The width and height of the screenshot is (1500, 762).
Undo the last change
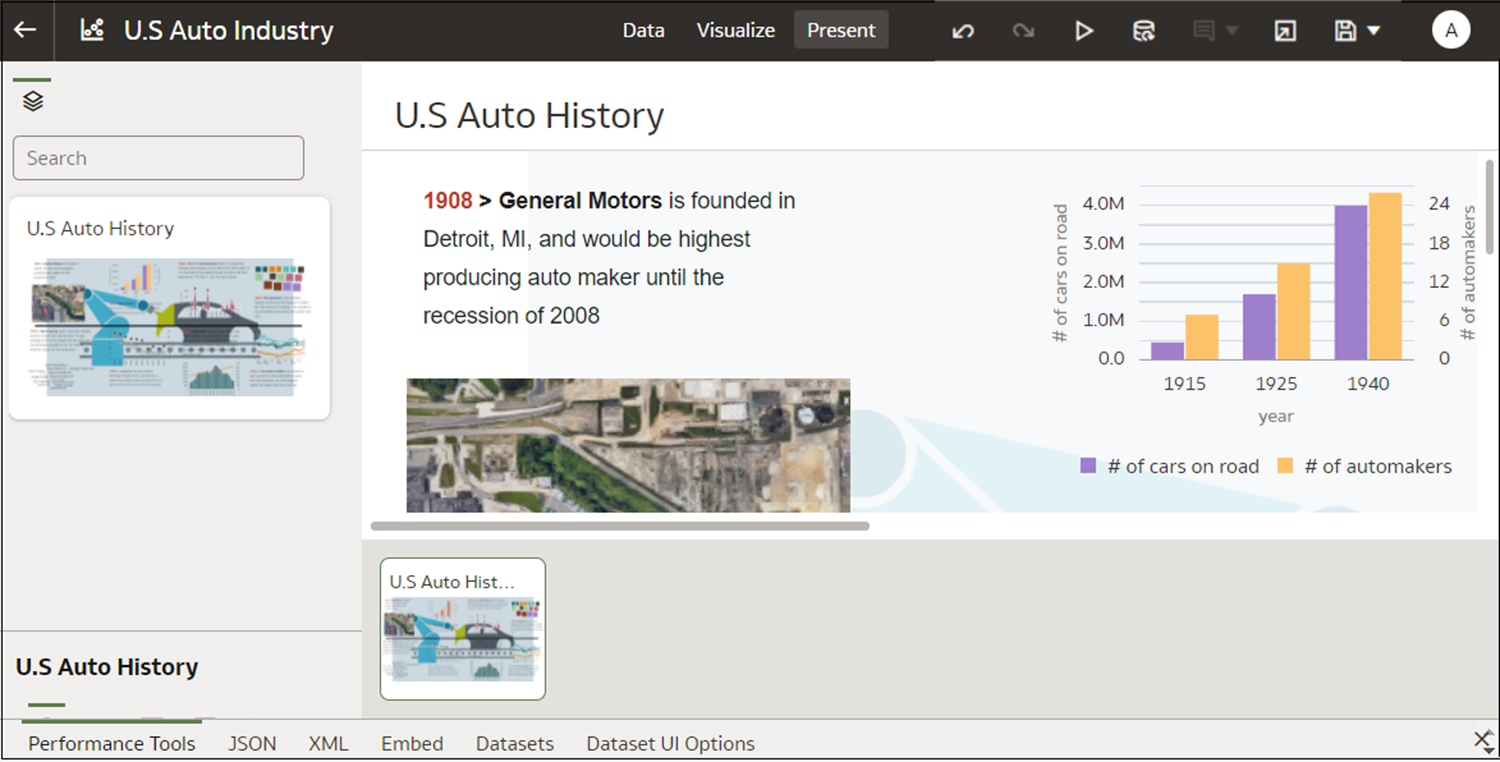point(963,31)
